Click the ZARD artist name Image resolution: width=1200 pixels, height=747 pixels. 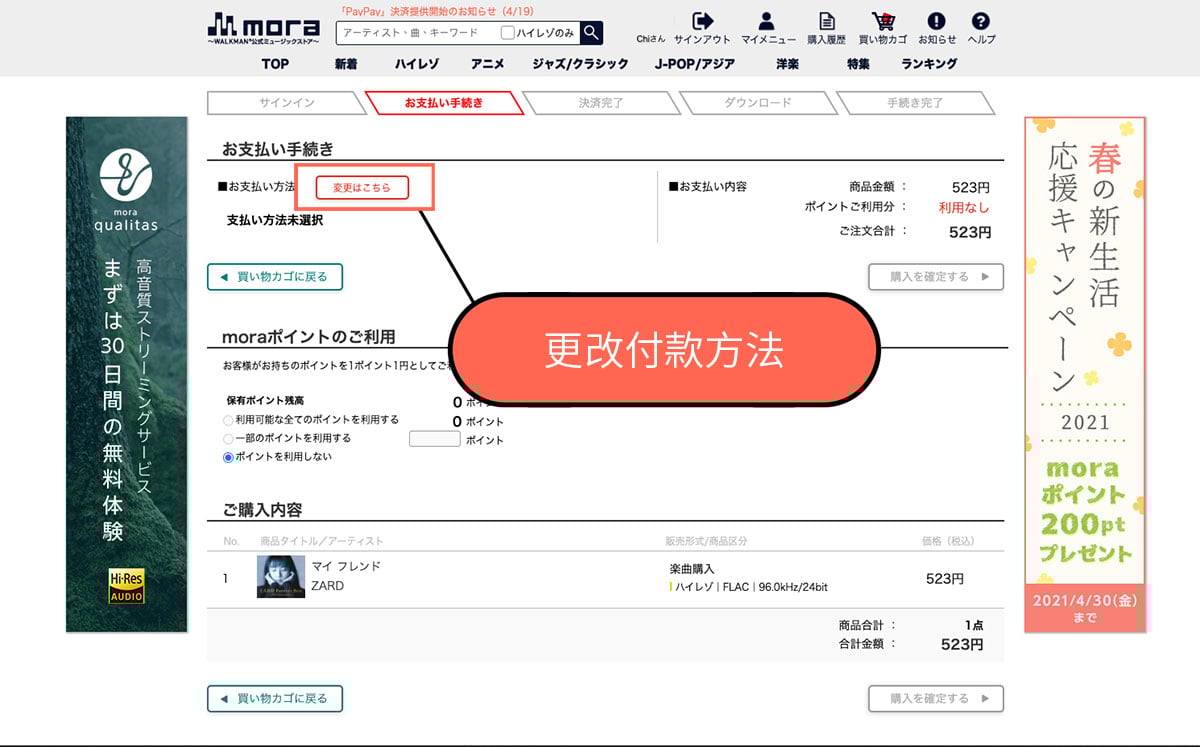tap(328, 586)
